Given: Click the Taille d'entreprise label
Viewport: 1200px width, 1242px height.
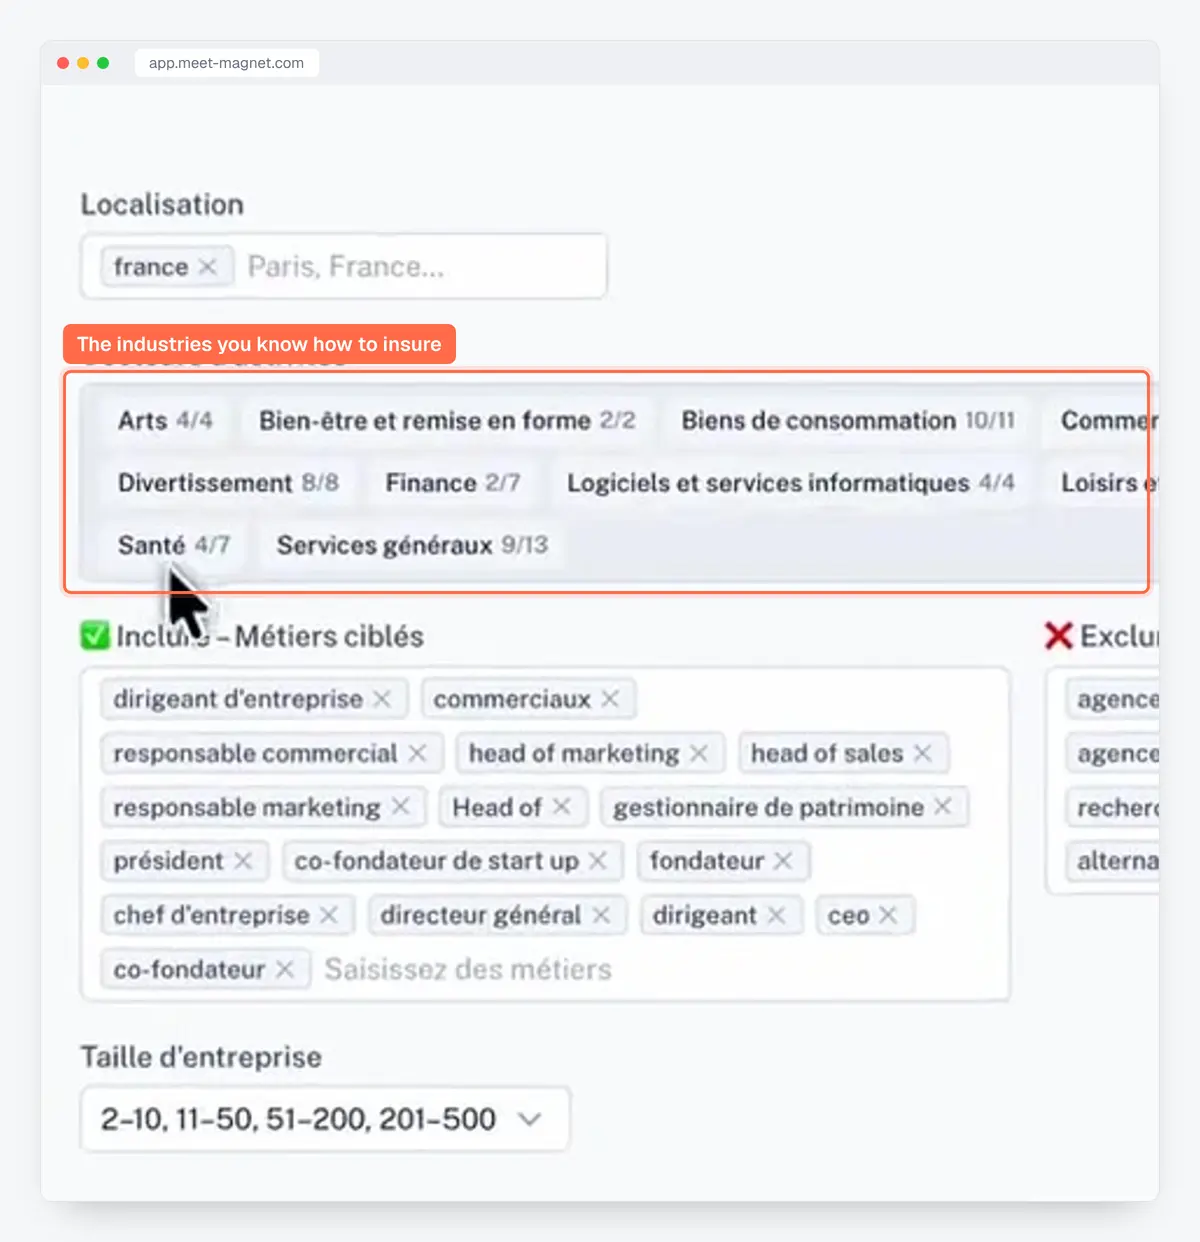Looking at the screenshot, I should (x=201, y=1057).
